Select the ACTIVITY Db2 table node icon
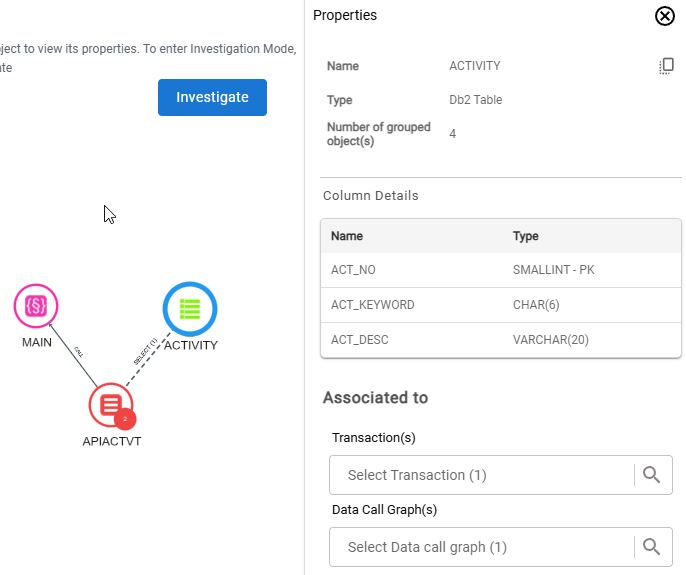Screen dimensions: 686x575 coord(190,309)
